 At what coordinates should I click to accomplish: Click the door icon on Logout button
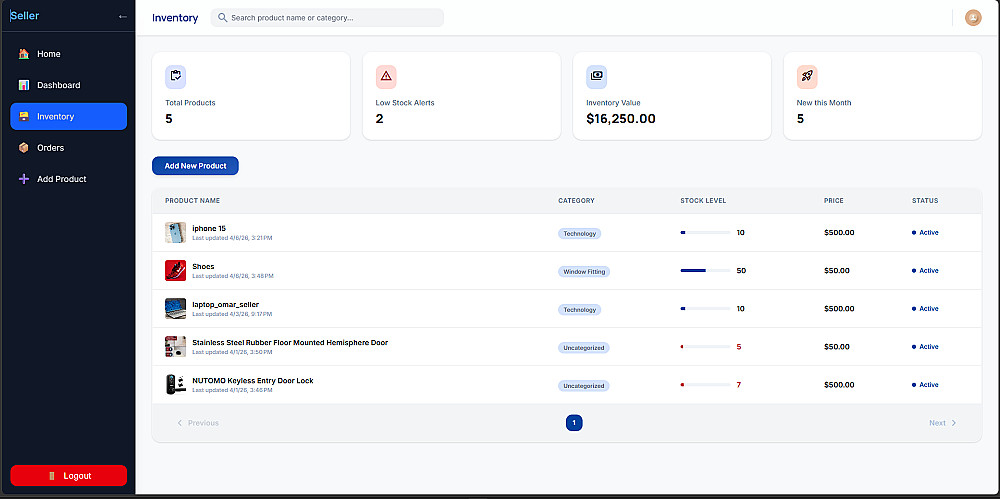(52, 476)
